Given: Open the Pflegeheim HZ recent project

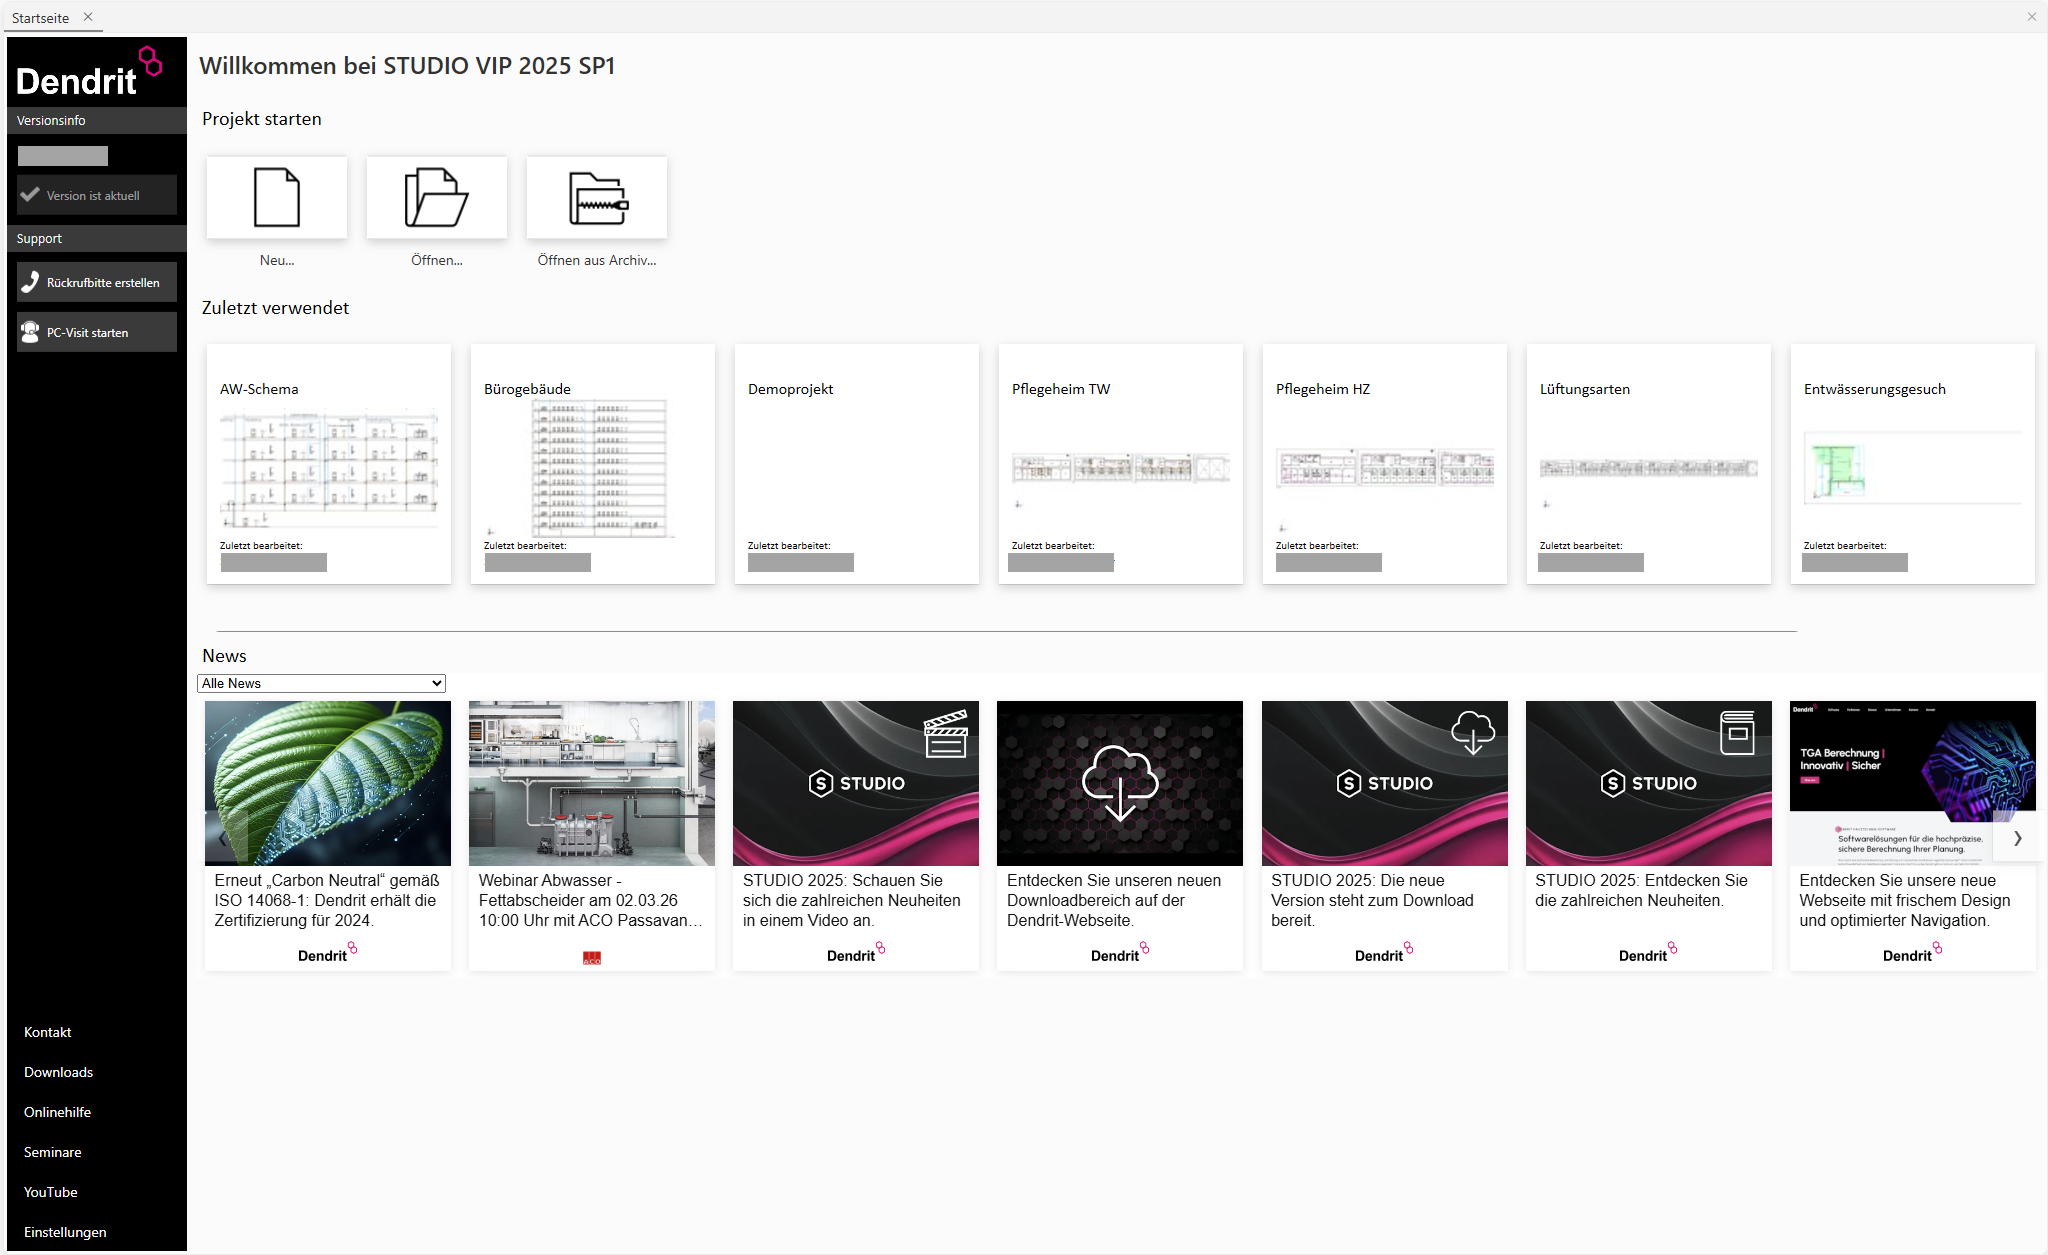Looking at the screenshot, I should click(x=1385, y=464).
